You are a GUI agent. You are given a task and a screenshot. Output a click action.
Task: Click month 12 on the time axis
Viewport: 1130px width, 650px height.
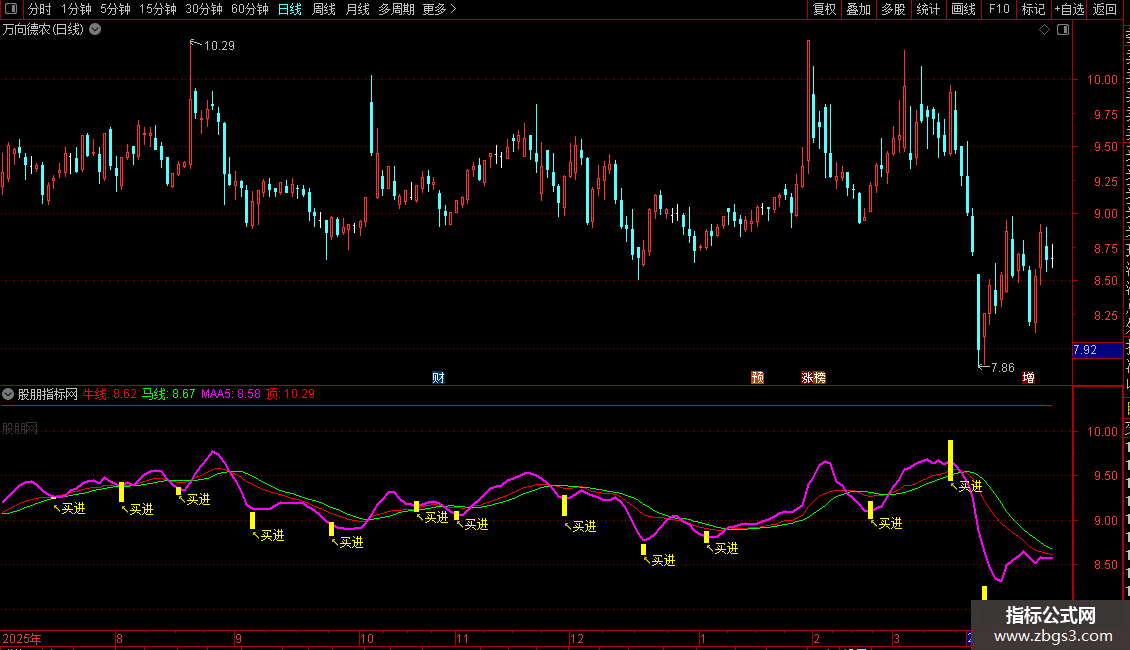tap(577, 638)
